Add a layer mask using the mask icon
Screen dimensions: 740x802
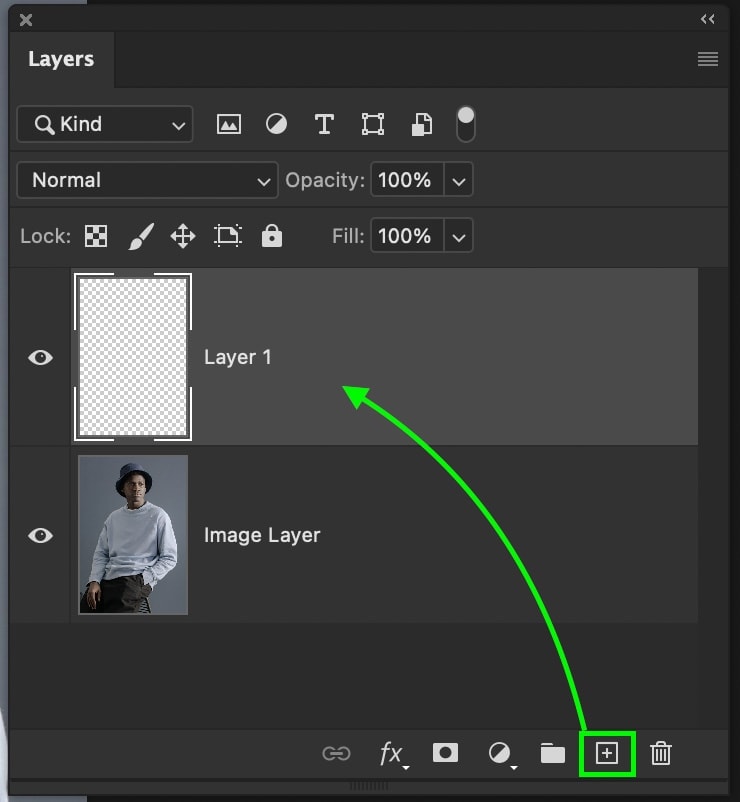click(x=445, y=753)
